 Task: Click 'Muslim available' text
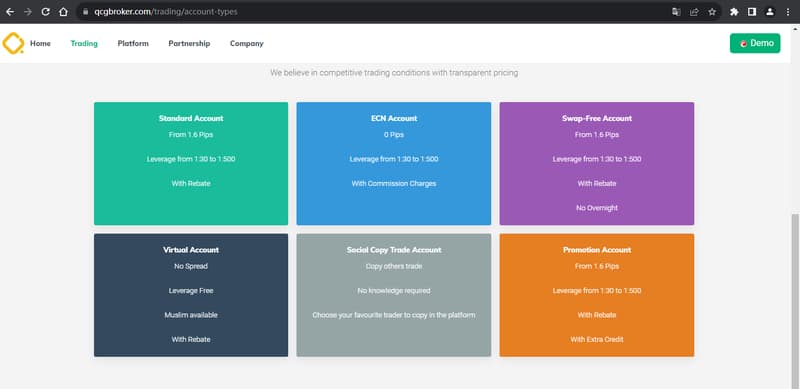[191, 315]
